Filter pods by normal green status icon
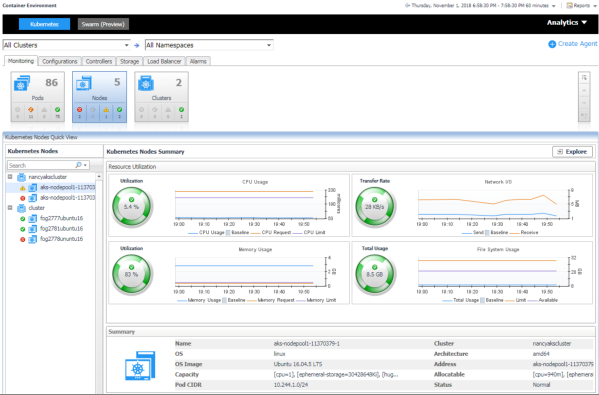Image resolution: width=599 pixels, height=395 pixels. pos(57,110)
